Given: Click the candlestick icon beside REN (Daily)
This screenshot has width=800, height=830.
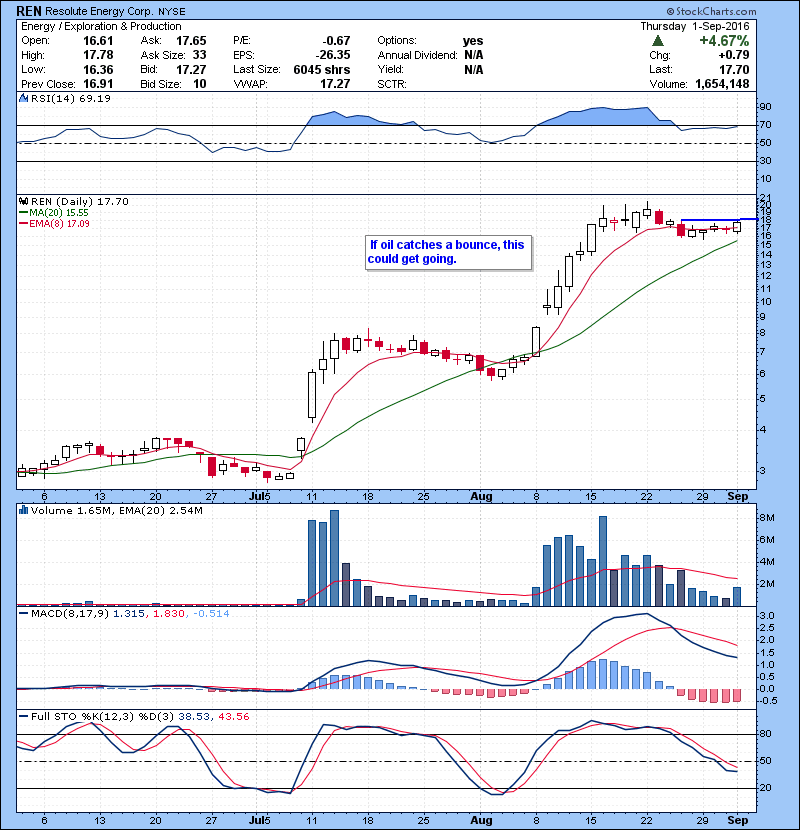Looking at the screenshot, I should 23,201.
